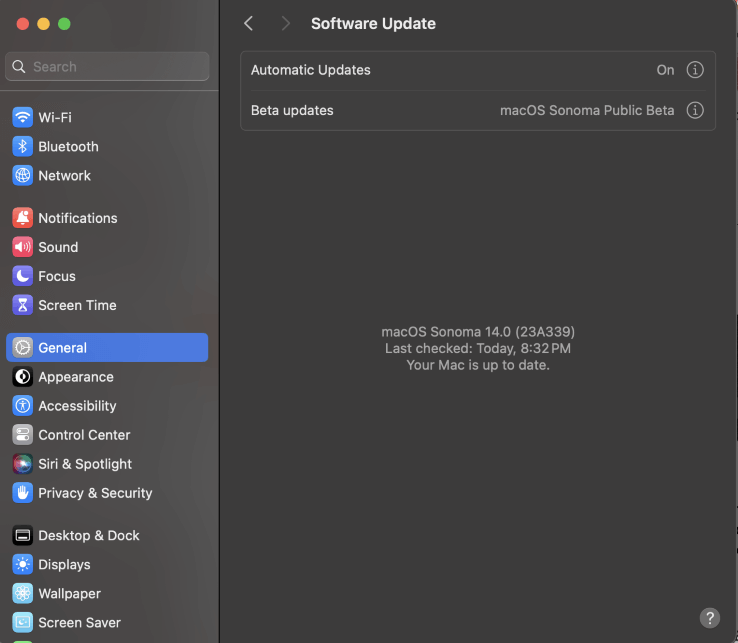Screen dimensions: 738x643
Task: Open Desktop & Dock label in sidebar
Action: [x=89, y=536]
